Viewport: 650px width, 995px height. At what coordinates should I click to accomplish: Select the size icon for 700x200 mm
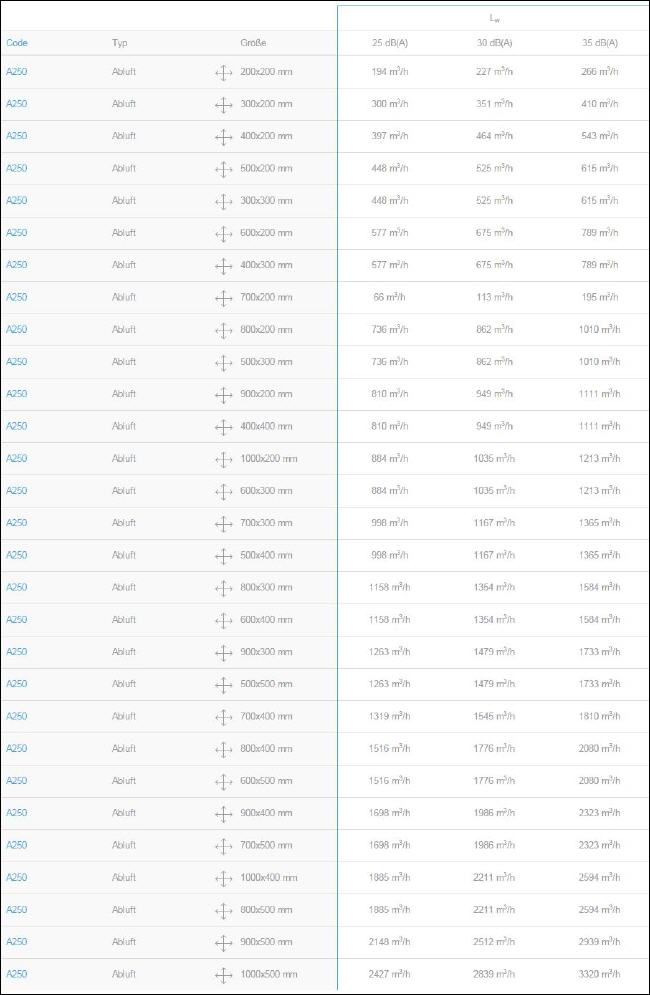click(223, 298)
